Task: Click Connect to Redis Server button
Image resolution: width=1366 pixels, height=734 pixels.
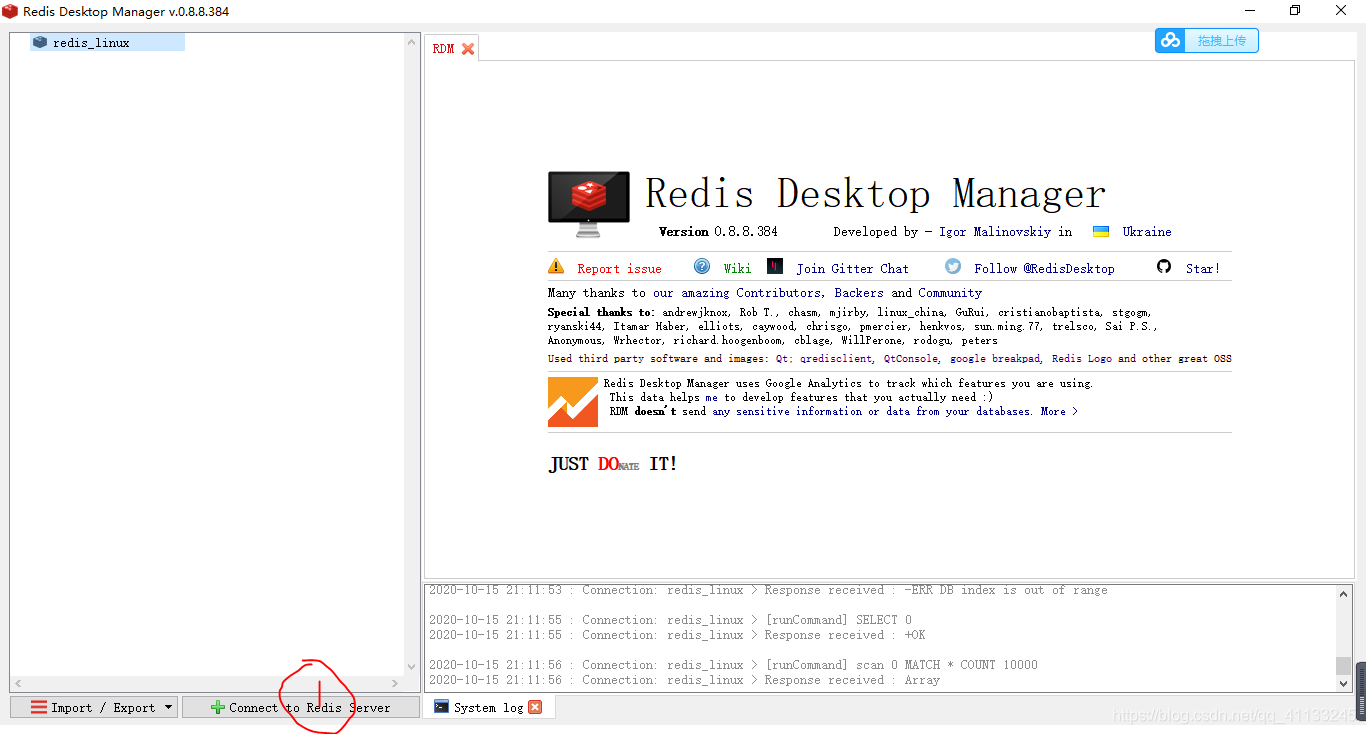Action: [301, 707]
